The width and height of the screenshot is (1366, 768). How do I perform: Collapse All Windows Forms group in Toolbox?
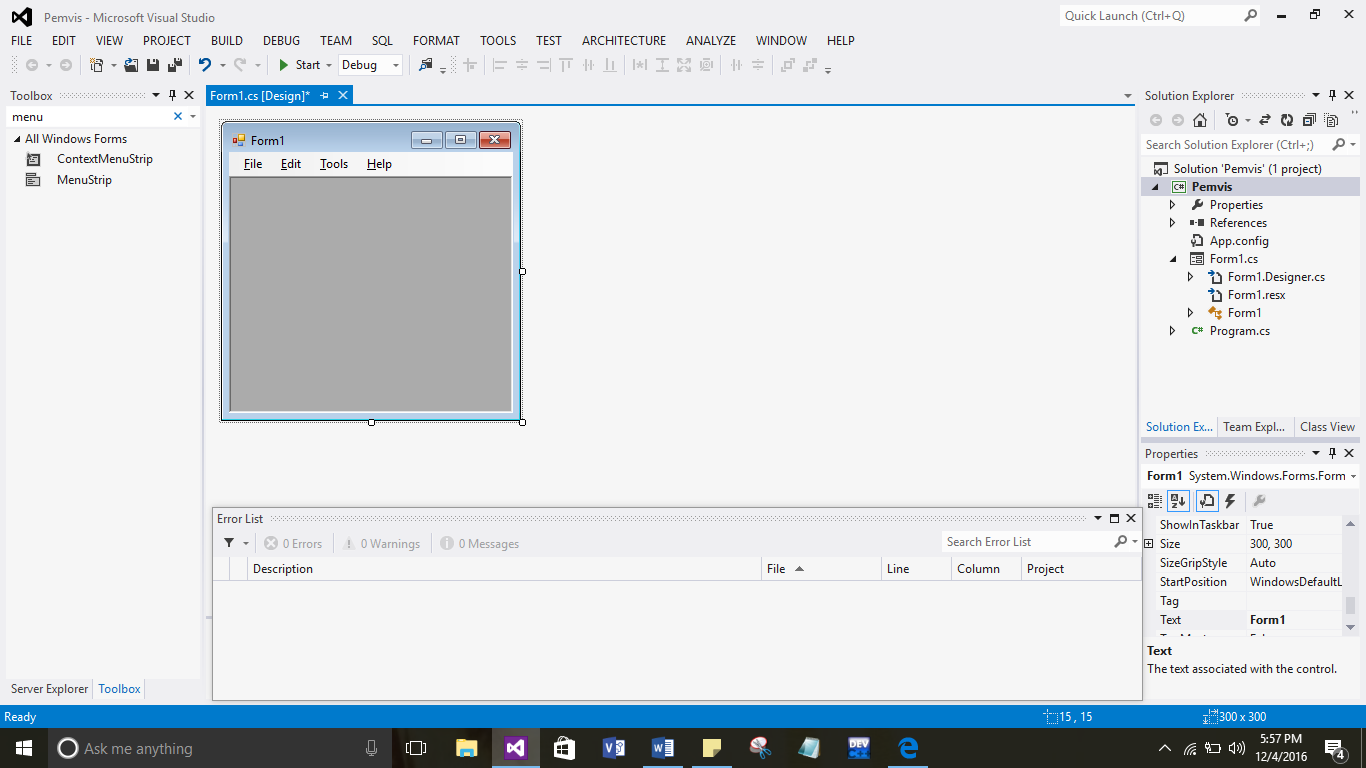point(17,139)
